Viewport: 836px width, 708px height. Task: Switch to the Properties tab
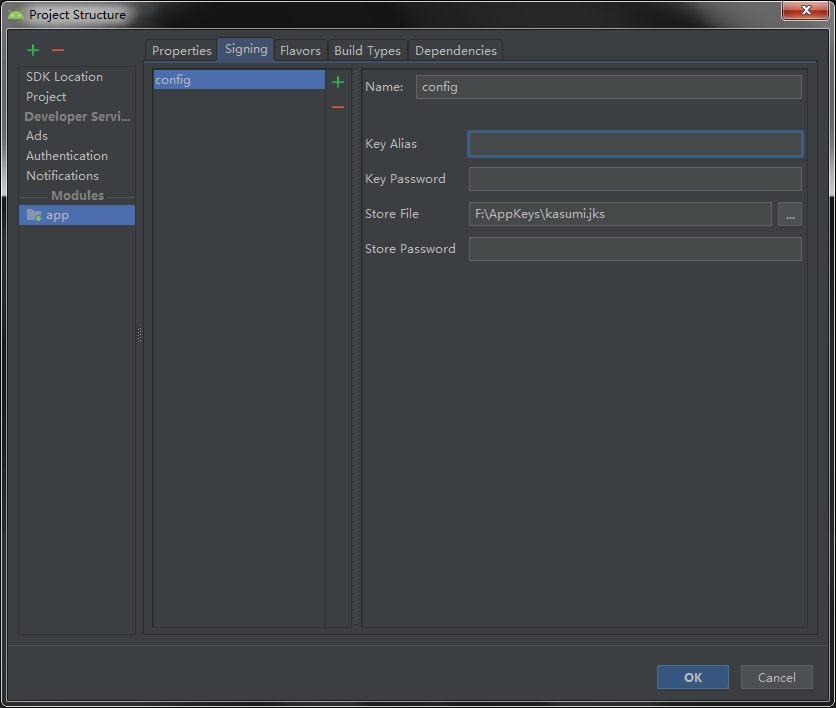click(181, 50)
